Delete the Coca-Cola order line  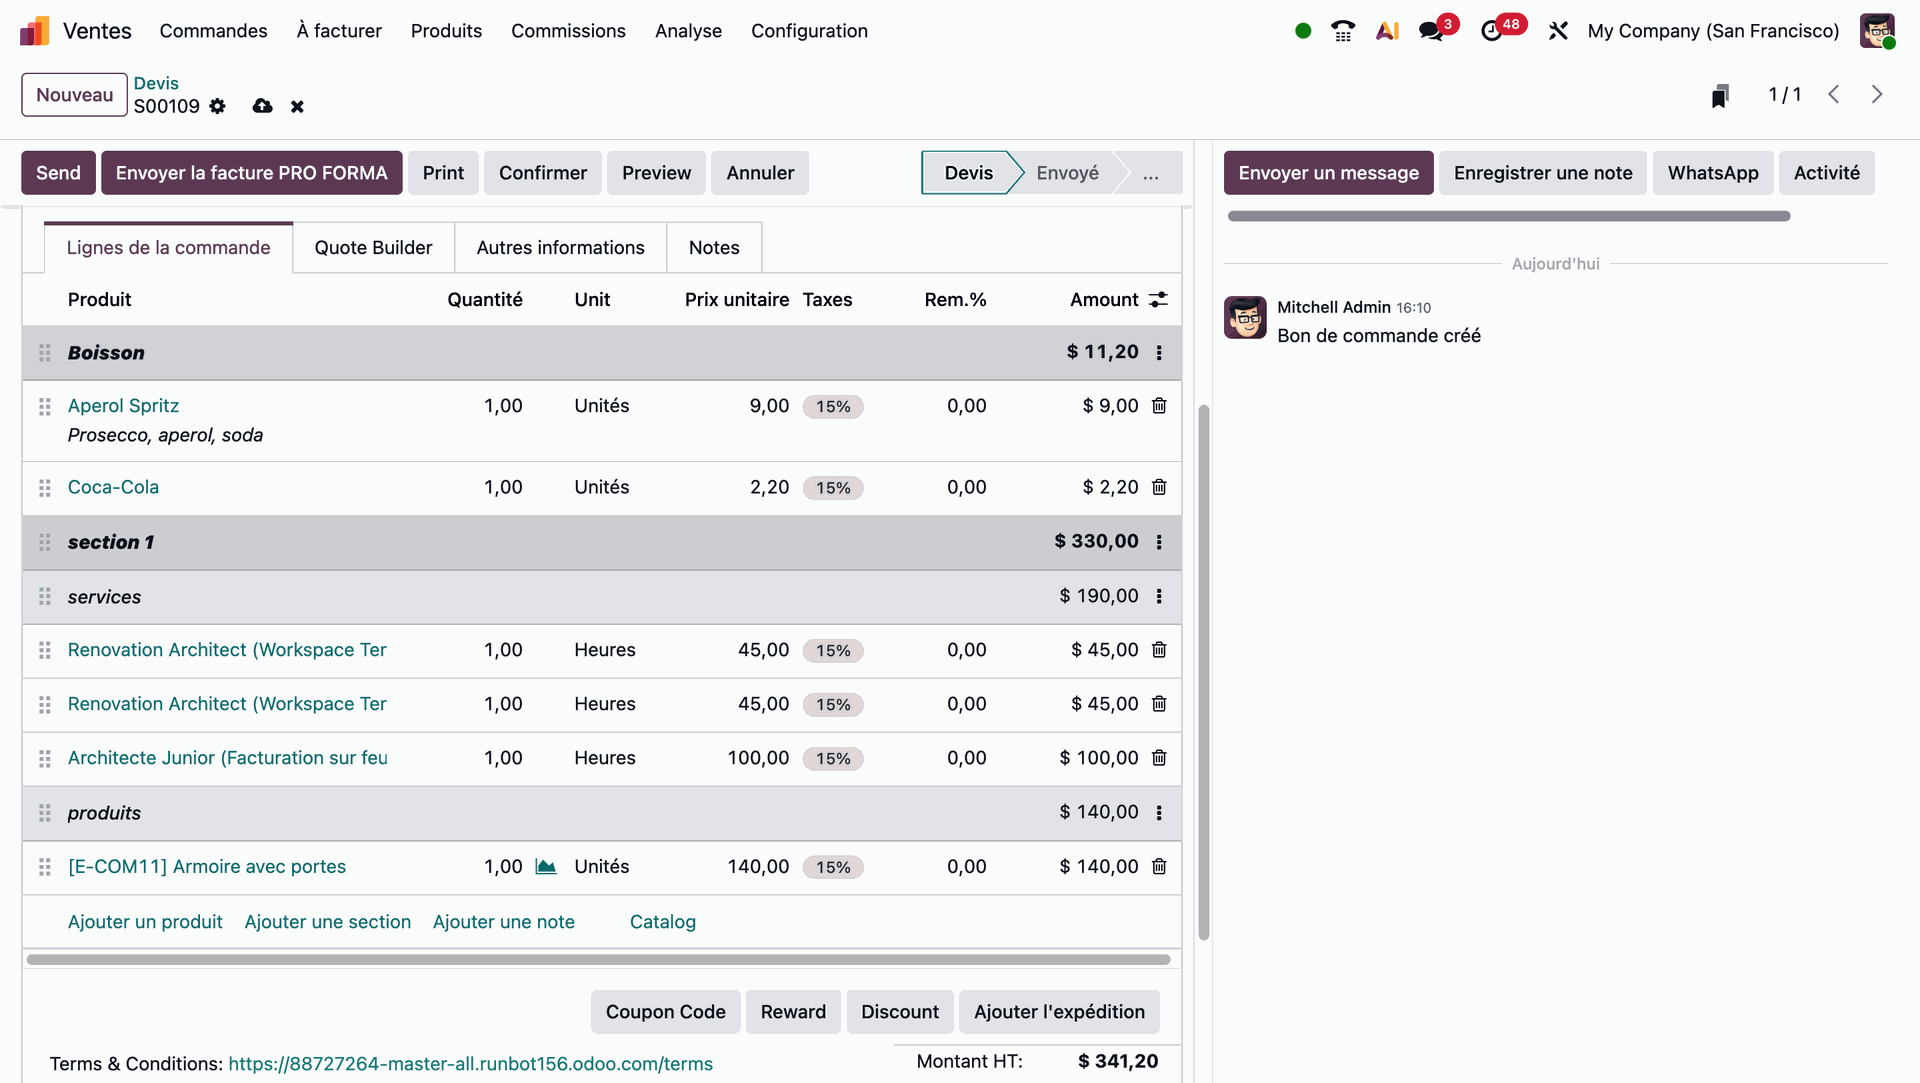[1159, 487]
